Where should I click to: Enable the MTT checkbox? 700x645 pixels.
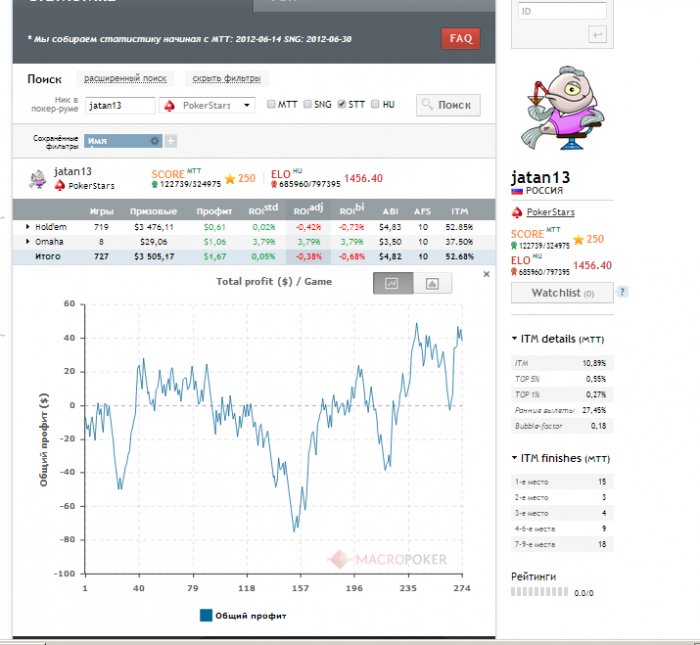271,104
